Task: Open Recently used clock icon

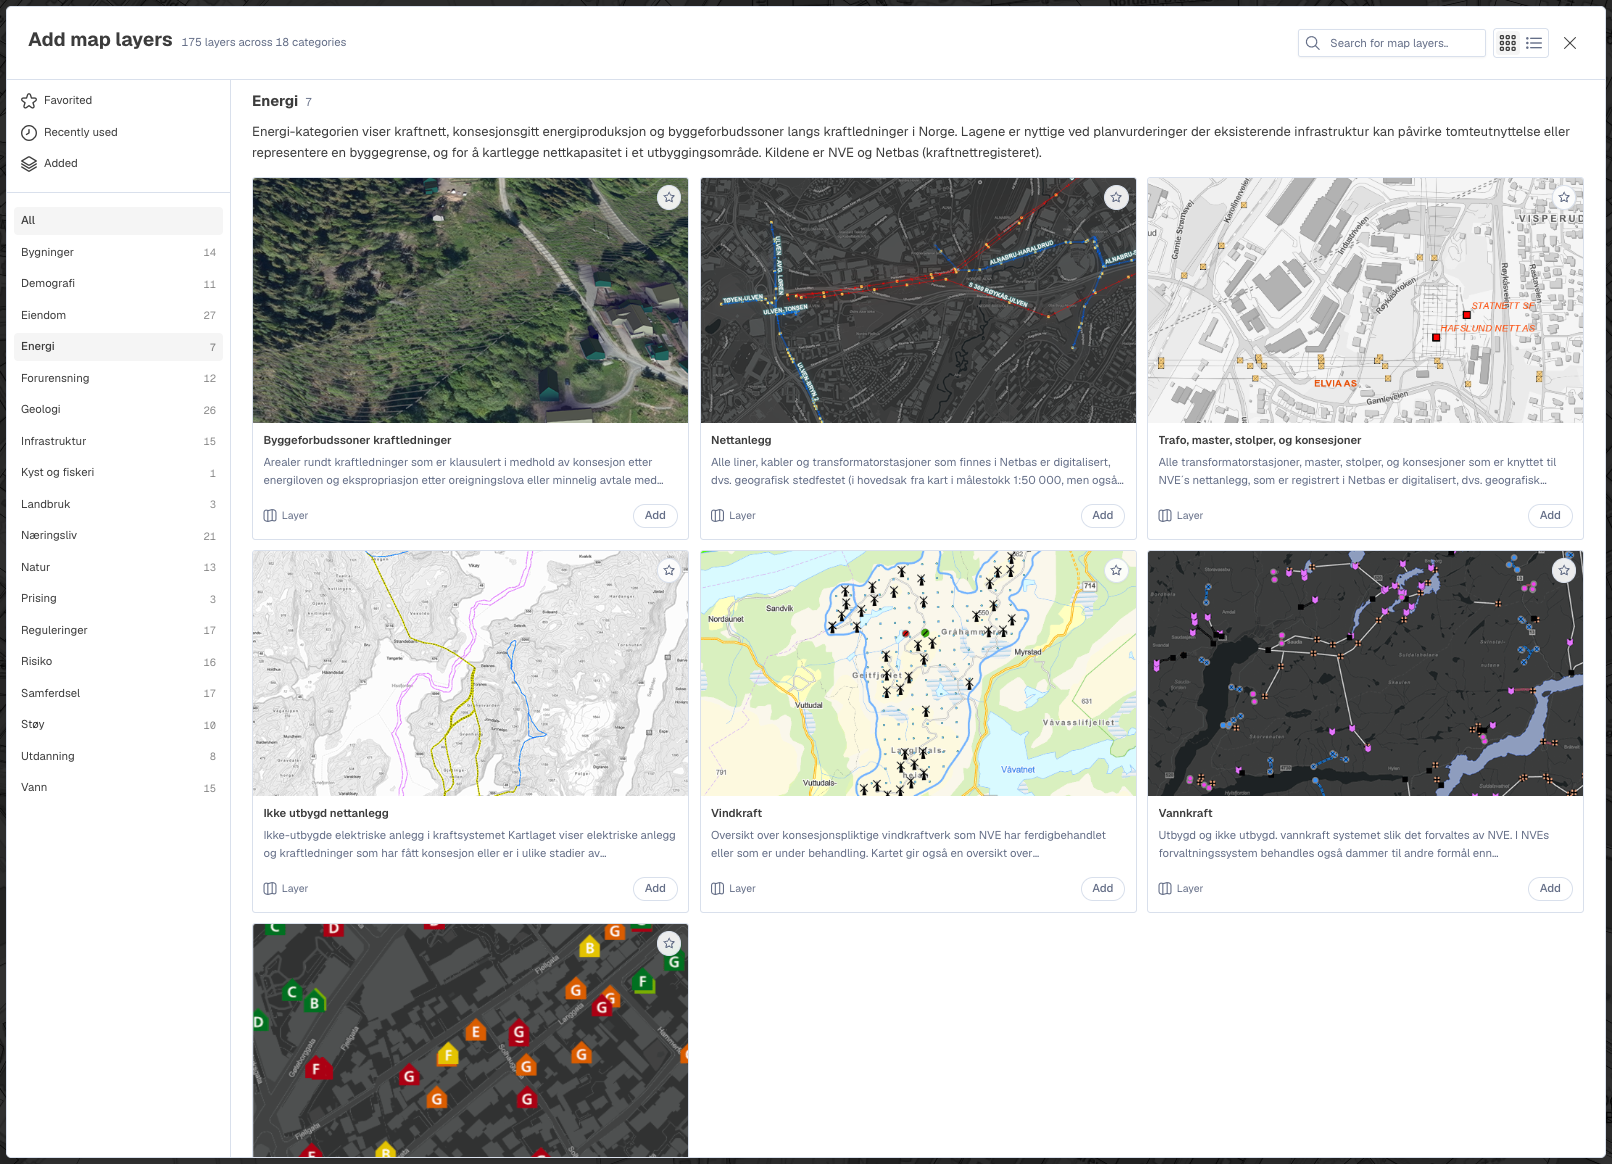Action: click(x=29, y=133)
